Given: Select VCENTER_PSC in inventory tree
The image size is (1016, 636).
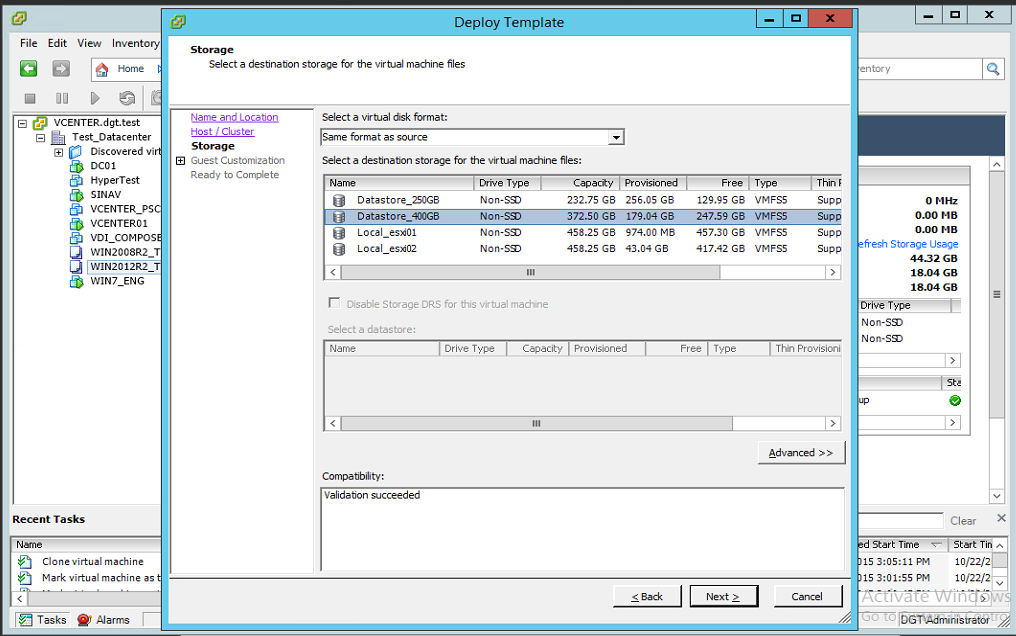Looking at the screenshot, I should pyautogui.click(x=125, y=209).
